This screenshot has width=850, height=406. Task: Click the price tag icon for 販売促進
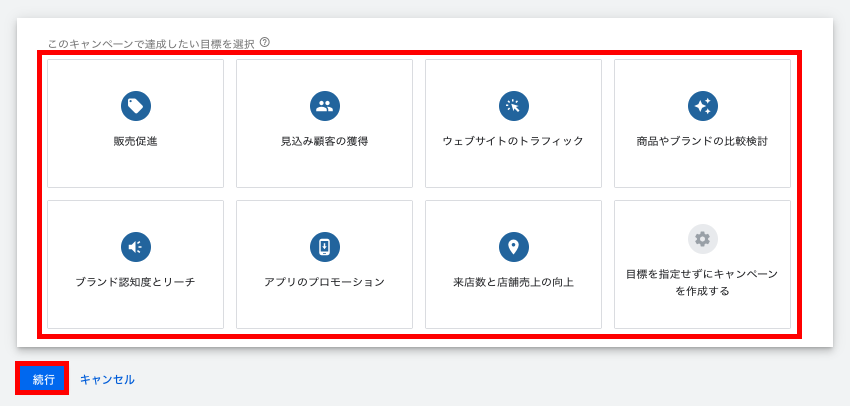[135, 106]
